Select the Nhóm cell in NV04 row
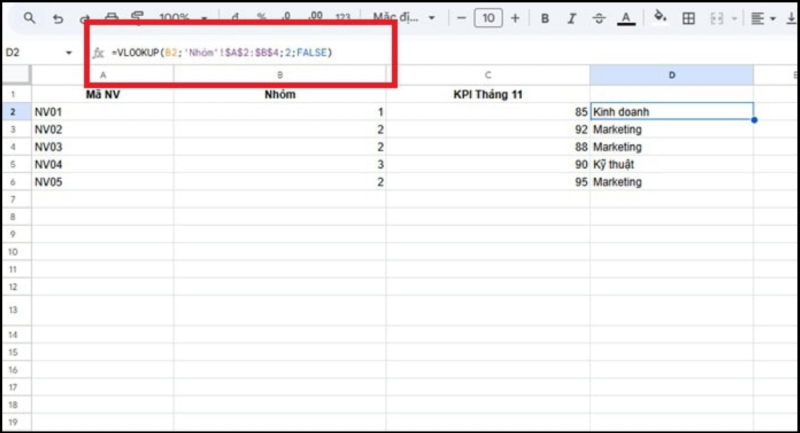Viewport: 800px width, 433px height. (x=280, y=164)
